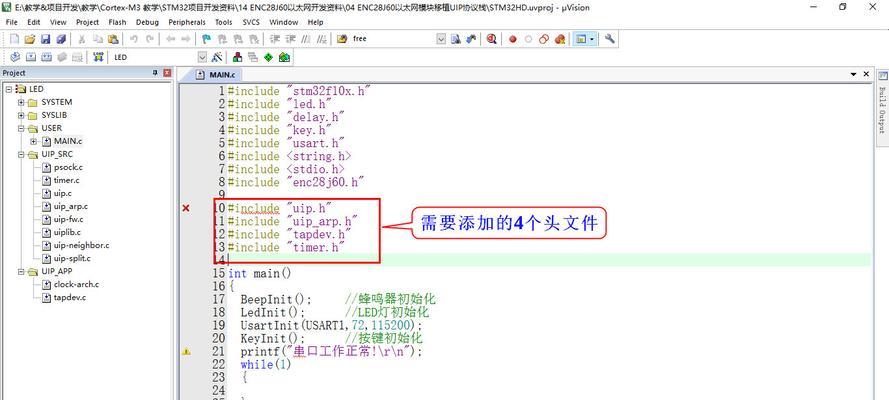Click the Open file icon in toolbar

click(29, 39)
